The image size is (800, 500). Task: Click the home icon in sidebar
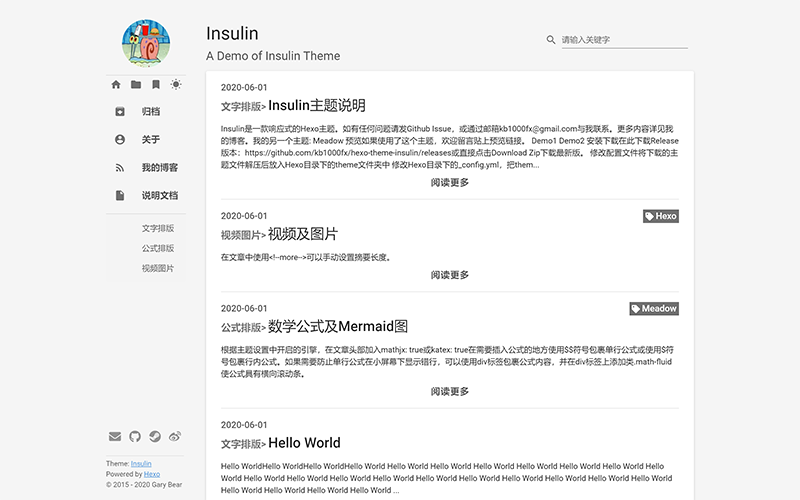[116, 85]
